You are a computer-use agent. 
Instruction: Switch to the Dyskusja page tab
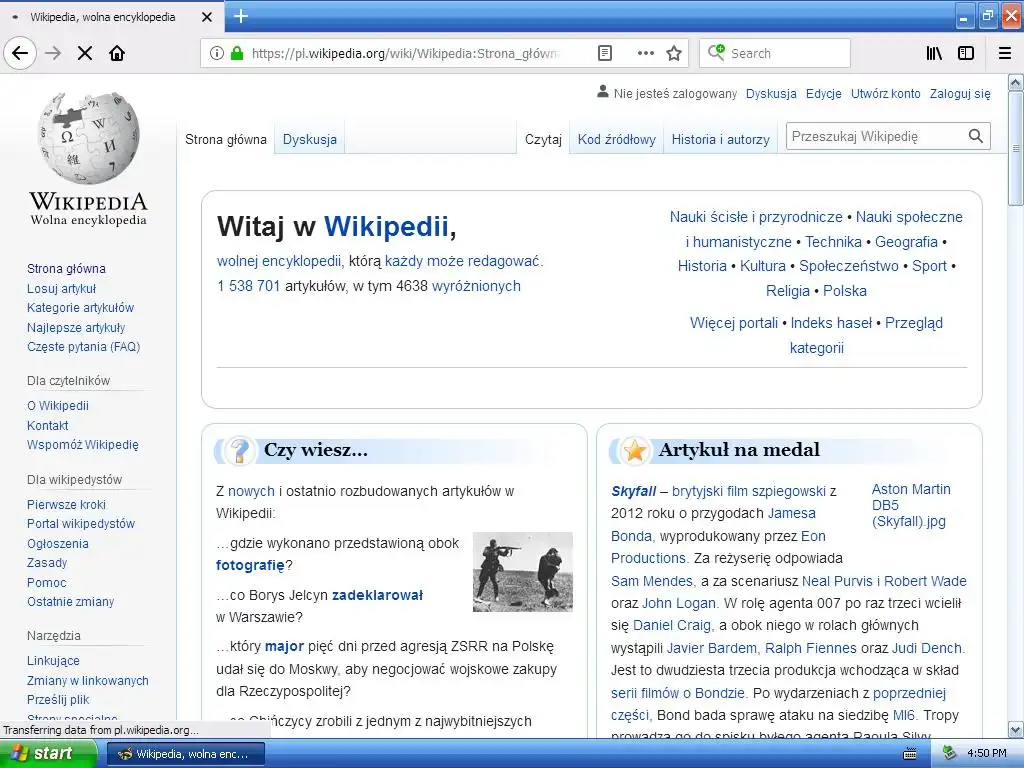[x=310, y=139]
